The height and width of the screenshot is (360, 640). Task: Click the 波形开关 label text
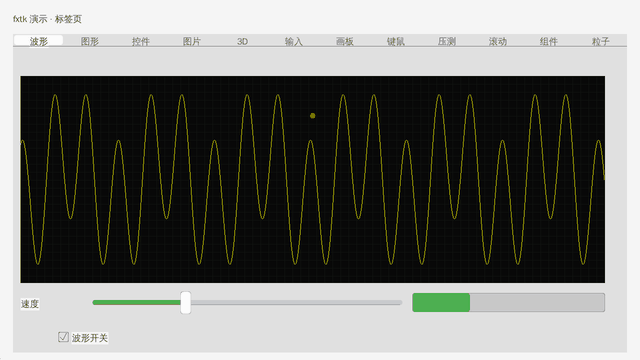point(90,338)
